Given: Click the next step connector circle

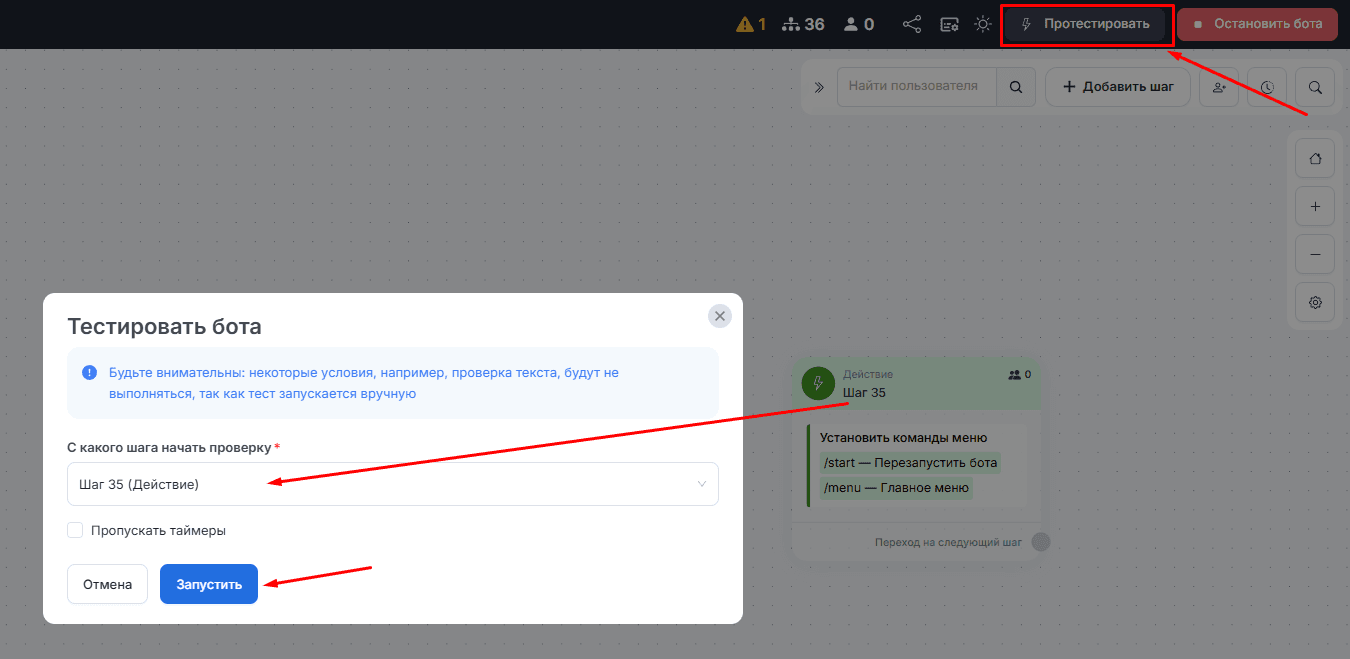Looking at the screenshot, I should 1041,542.
